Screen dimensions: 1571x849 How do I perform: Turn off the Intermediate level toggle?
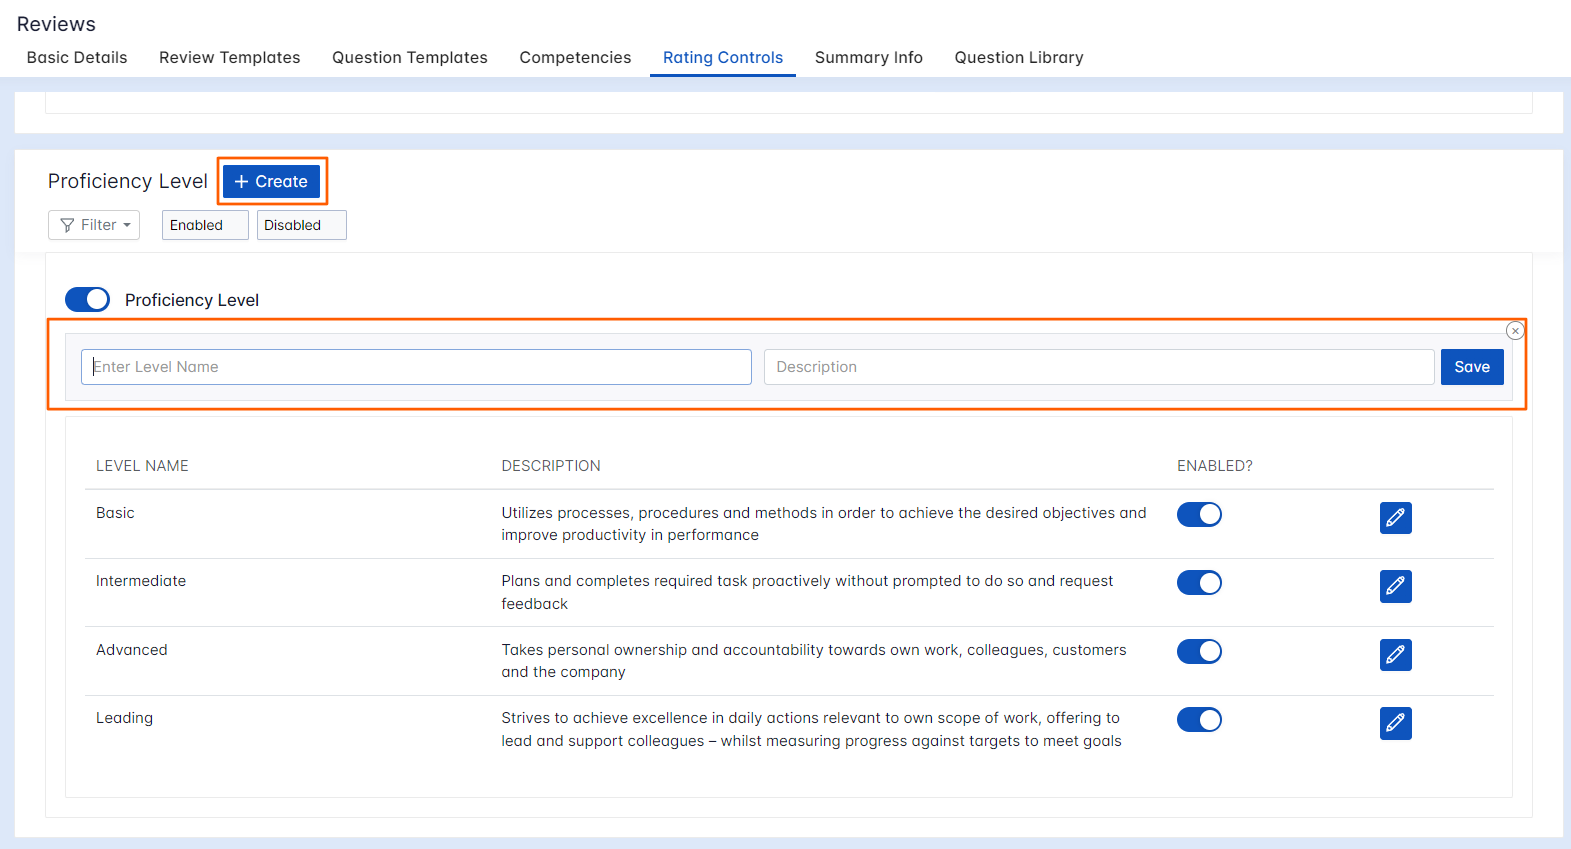click(1199, 583)
